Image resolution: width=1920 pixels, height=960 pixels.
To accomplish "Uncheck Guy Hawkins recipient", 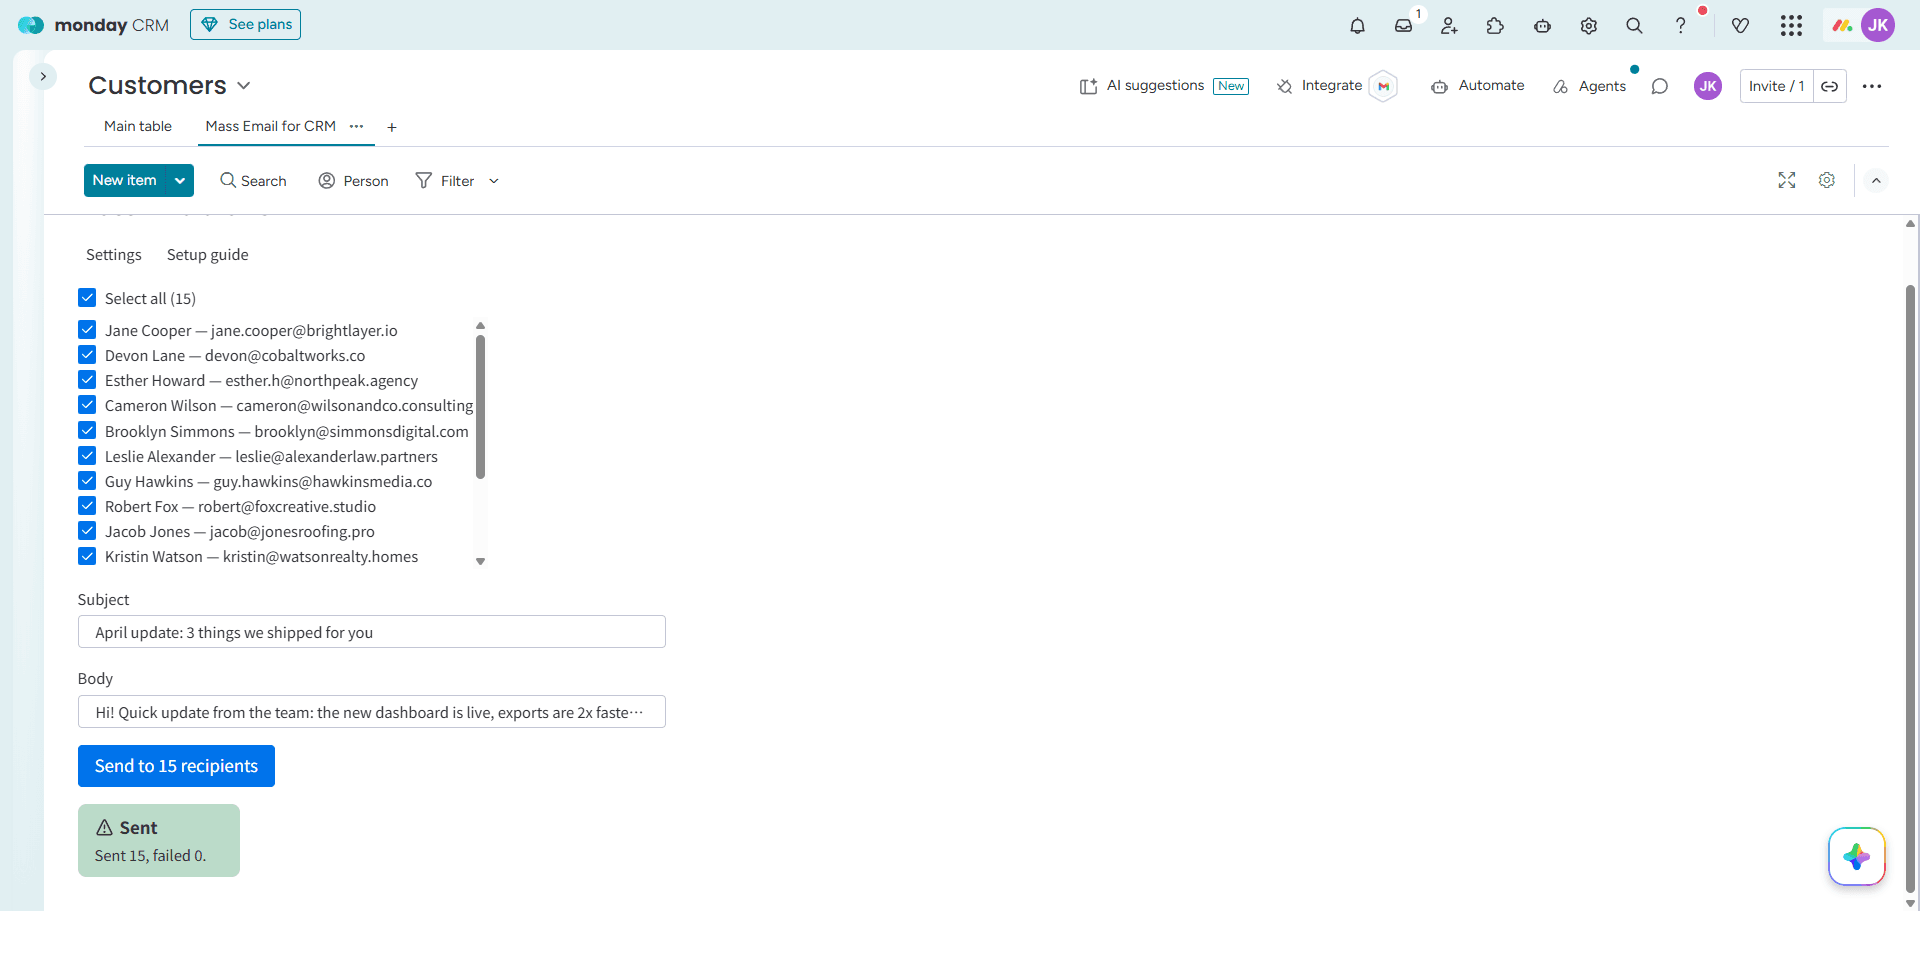I will pyautogui.click(x=87, y=481).
